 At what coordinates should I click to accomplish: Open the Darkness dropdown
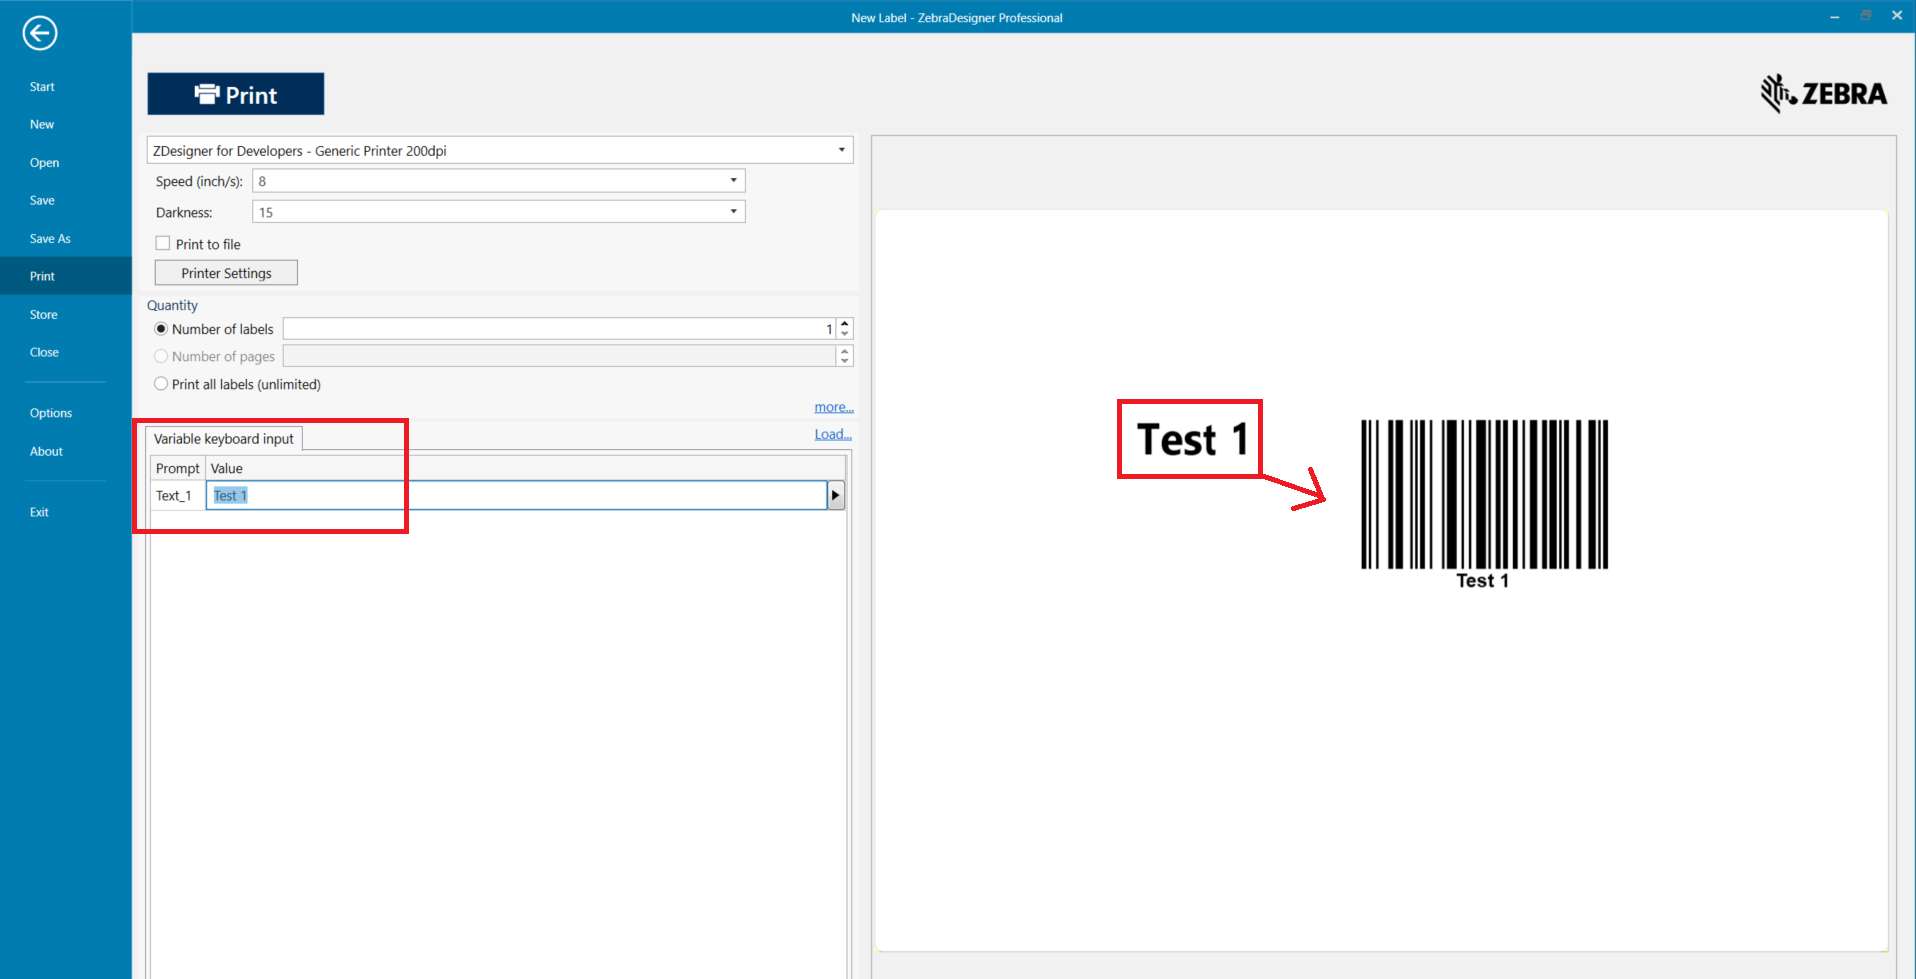point(733,212)
